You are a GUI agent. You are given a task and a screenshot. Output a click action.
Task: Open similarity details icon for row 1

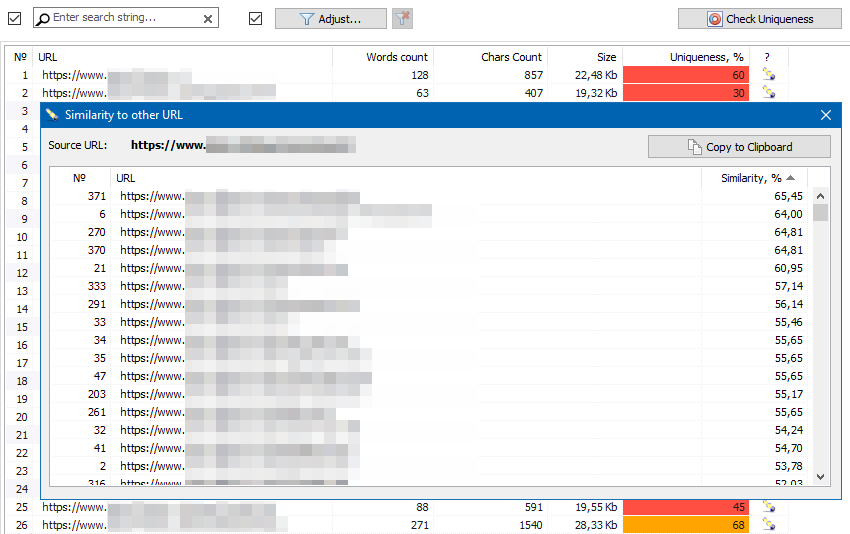[x=767, y=75]
